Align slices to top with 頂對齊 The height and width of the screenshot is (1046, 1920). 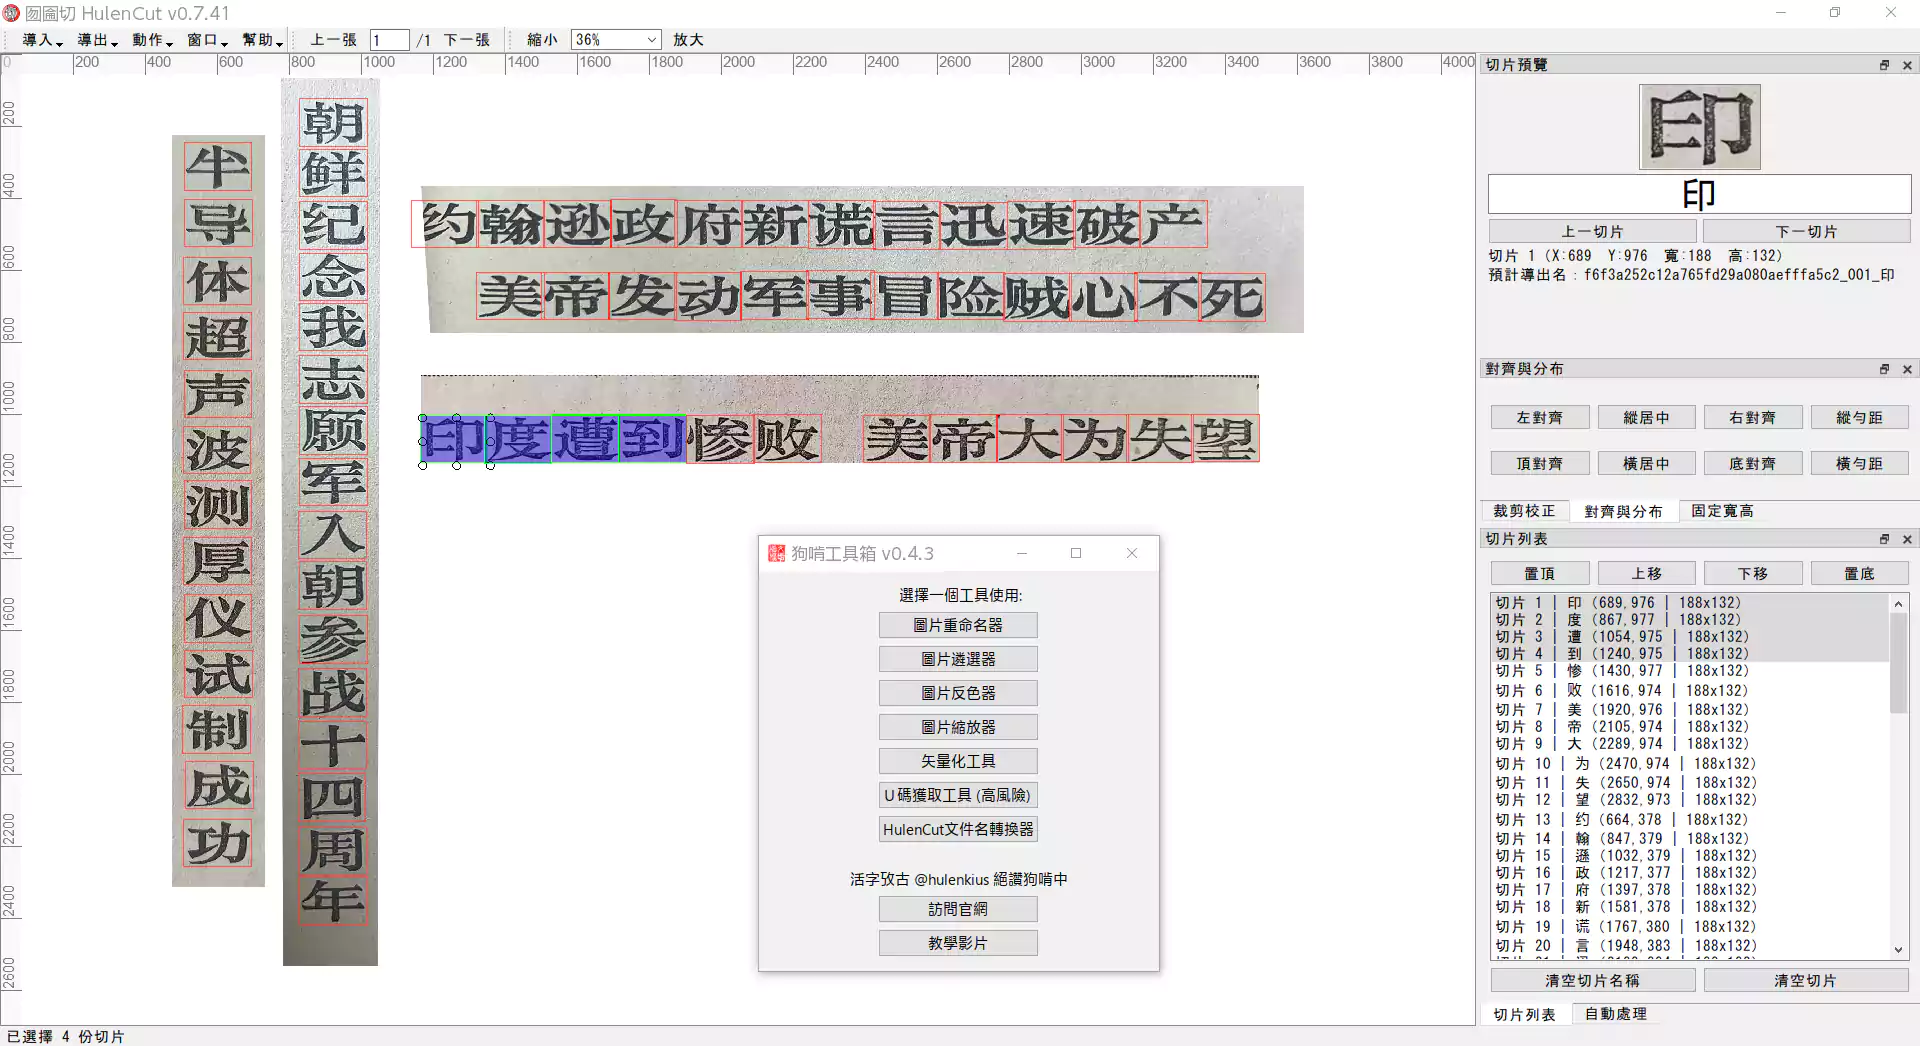pos(1540,464)
